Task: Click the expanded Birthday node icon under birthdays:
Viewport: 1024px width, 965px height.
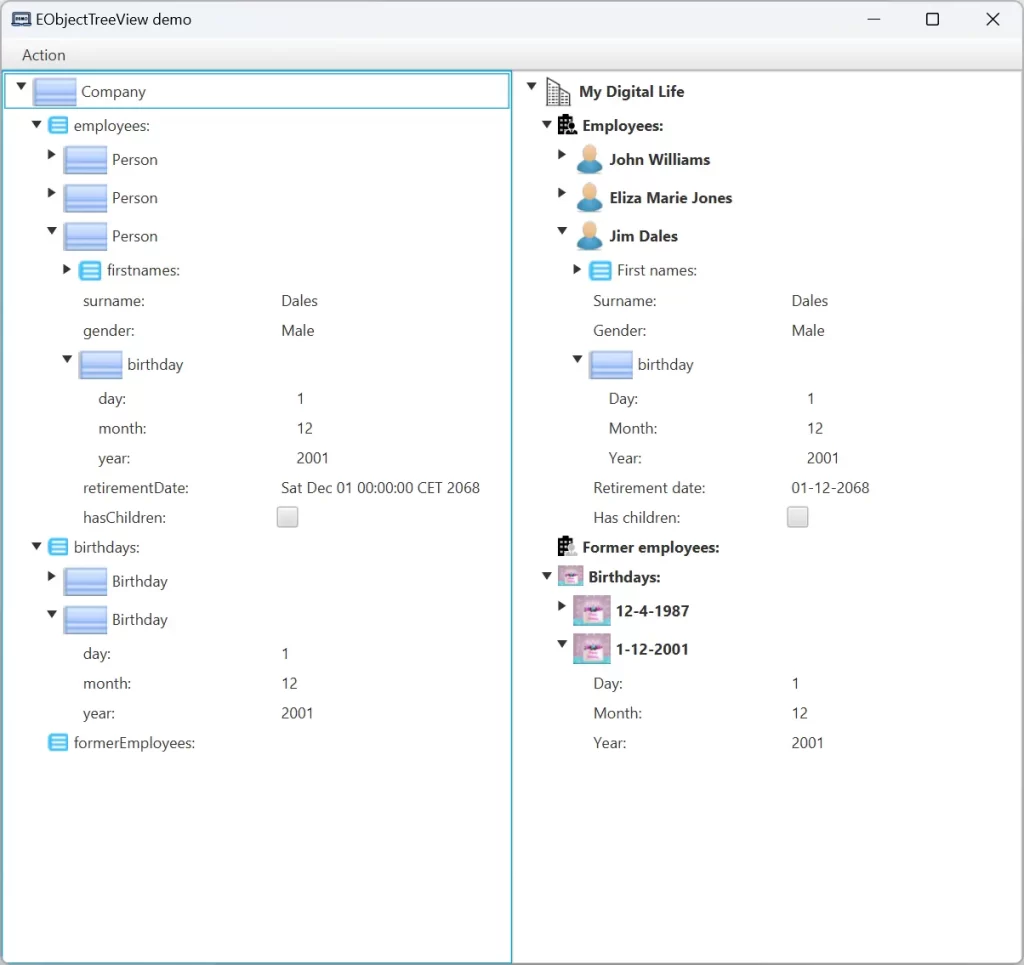Action: [85, 620]
